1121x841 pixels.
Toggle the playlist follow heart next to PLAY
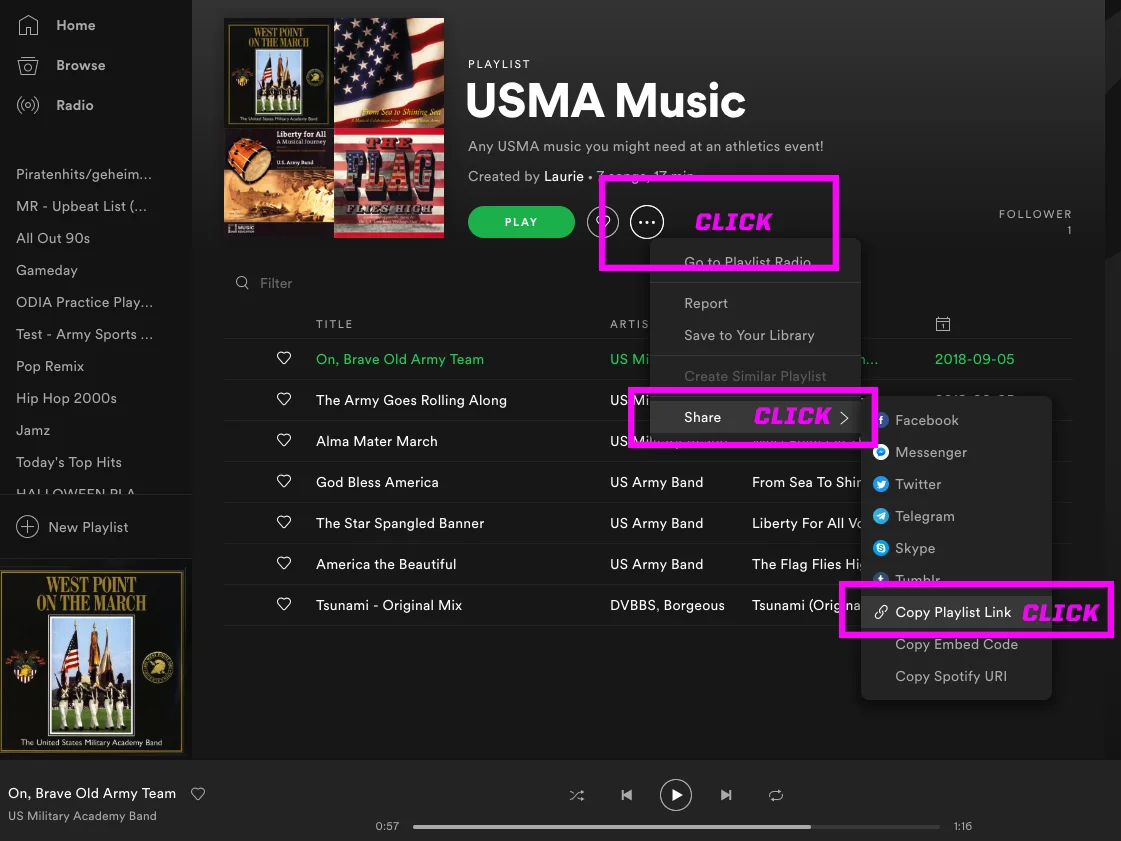coord(603,222)
